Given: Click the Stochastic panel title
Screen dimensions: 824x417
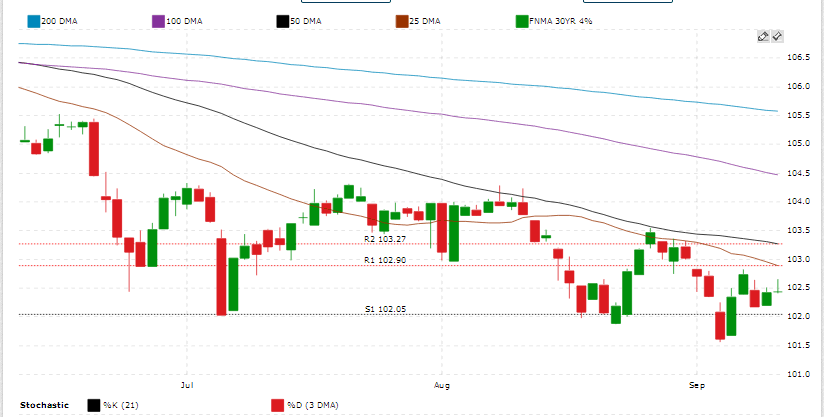Looking at the screenshot, I should (x=44, y=405).
